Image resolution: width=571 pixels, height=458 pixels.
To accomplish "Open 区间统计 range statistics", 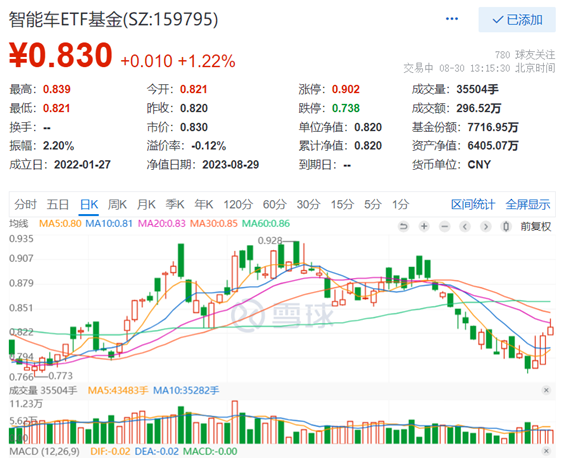I will pos(473,204).
